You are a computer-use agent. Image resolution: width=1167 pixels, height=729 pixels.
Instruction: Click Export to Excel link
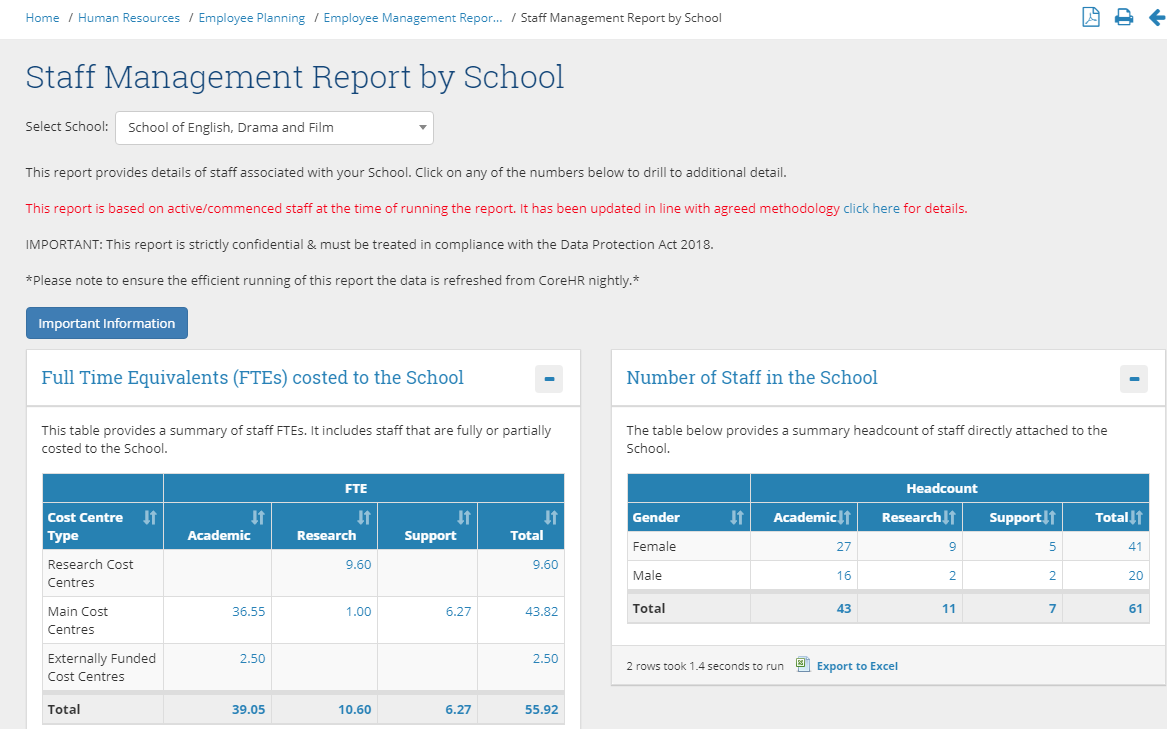pyautogui.click(x=857, y=666)
